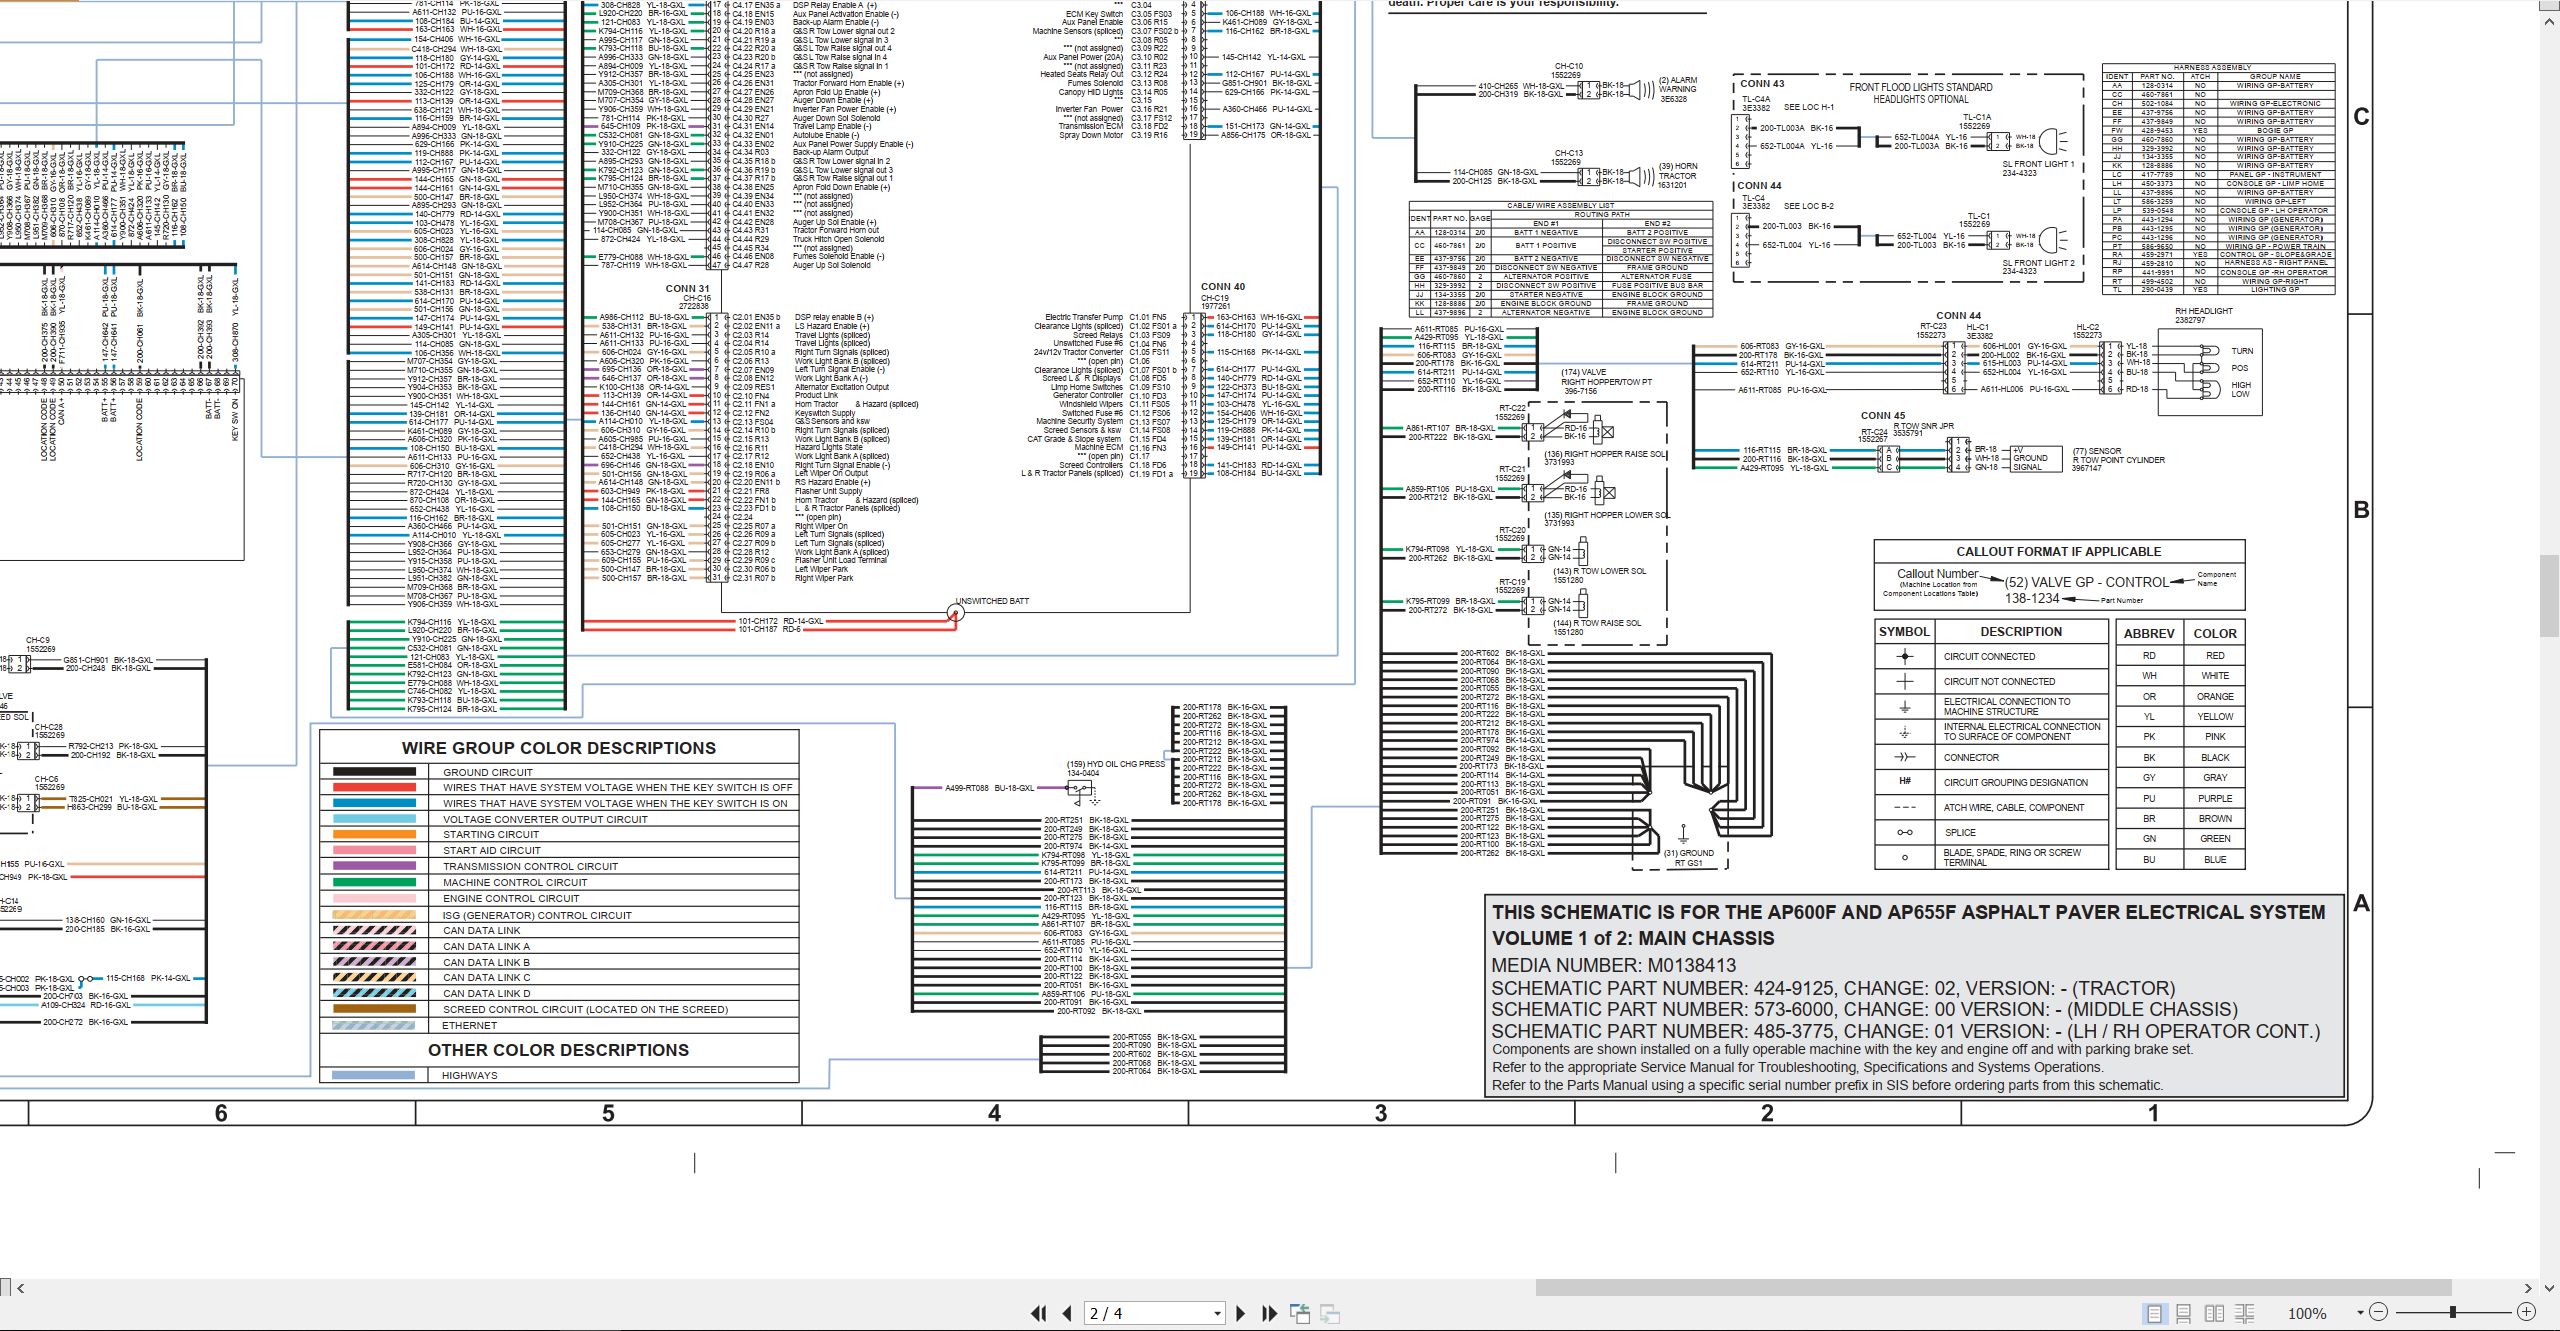Open the zoom percentage dropdown arrow
2560x1331 pixels.
[2360, 1312]
